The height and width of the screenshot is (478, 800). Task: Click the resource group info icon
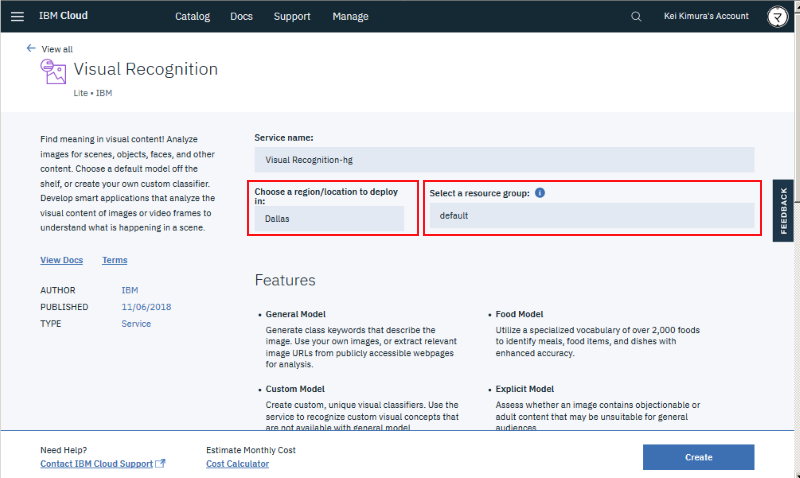pos(540,191)
